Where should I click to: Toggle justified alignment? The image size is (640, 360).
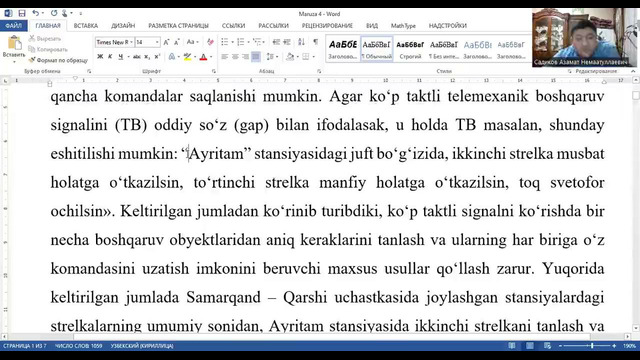pyautogui.click(x=256, y=57)
